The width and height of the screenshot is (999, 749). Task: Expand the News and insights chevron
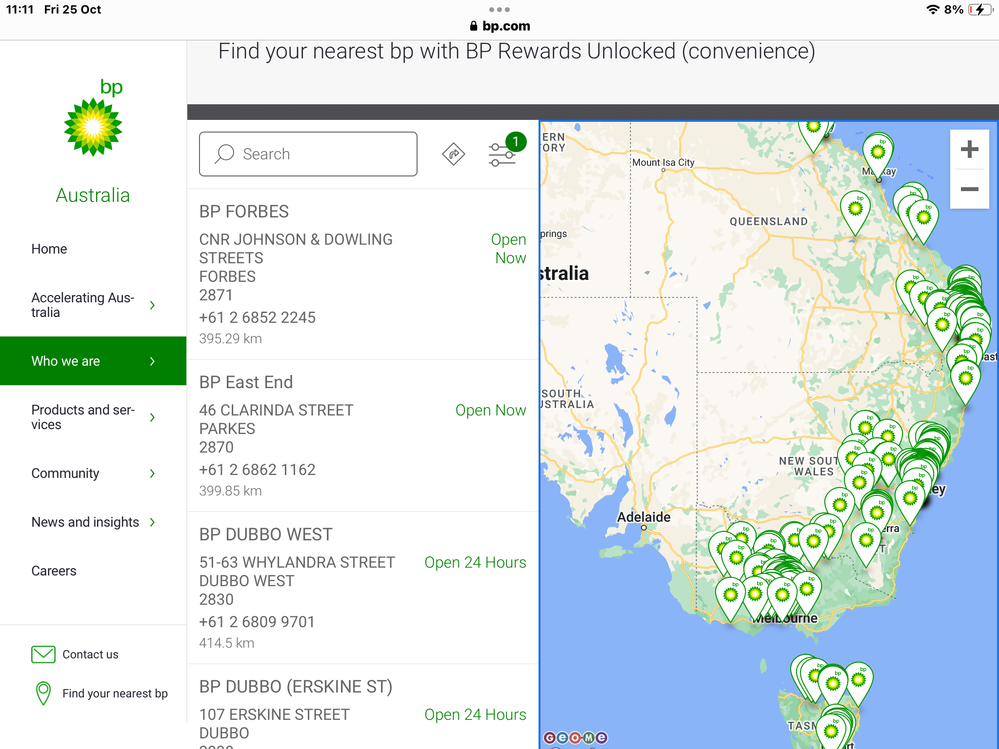152,522
